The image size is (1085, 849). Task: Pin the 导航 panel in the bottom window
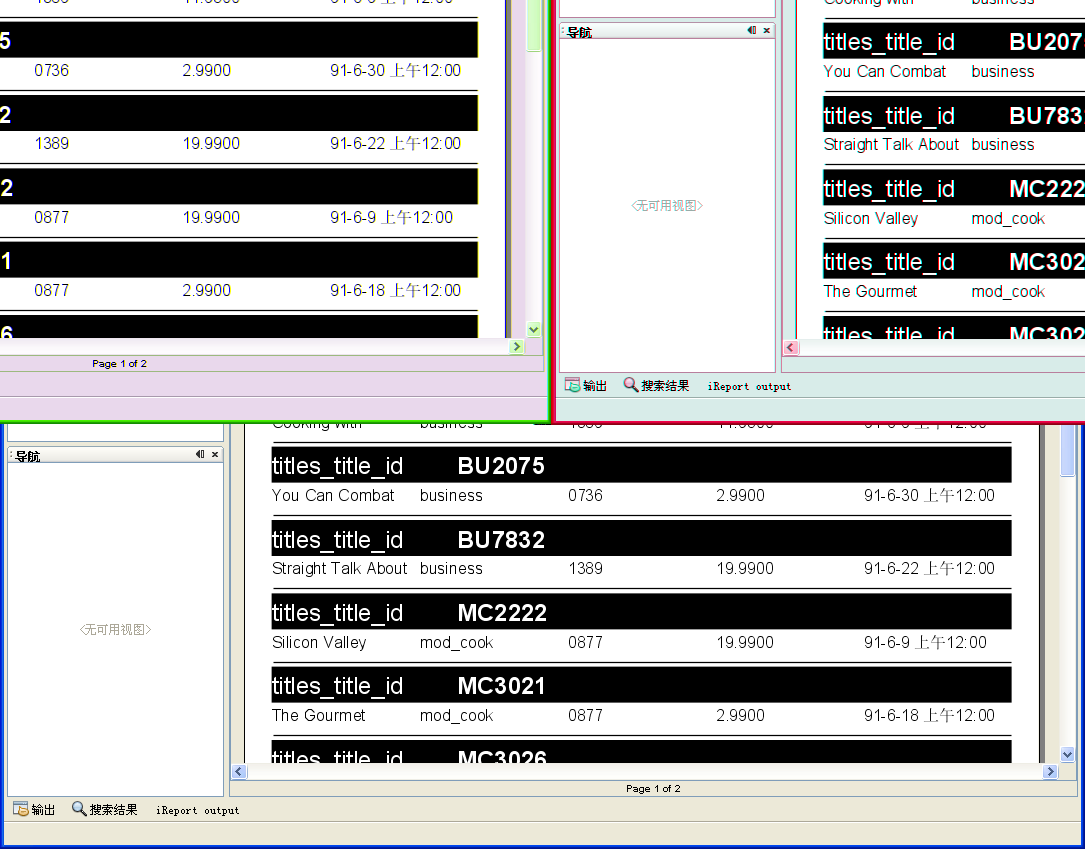(200, 455)
